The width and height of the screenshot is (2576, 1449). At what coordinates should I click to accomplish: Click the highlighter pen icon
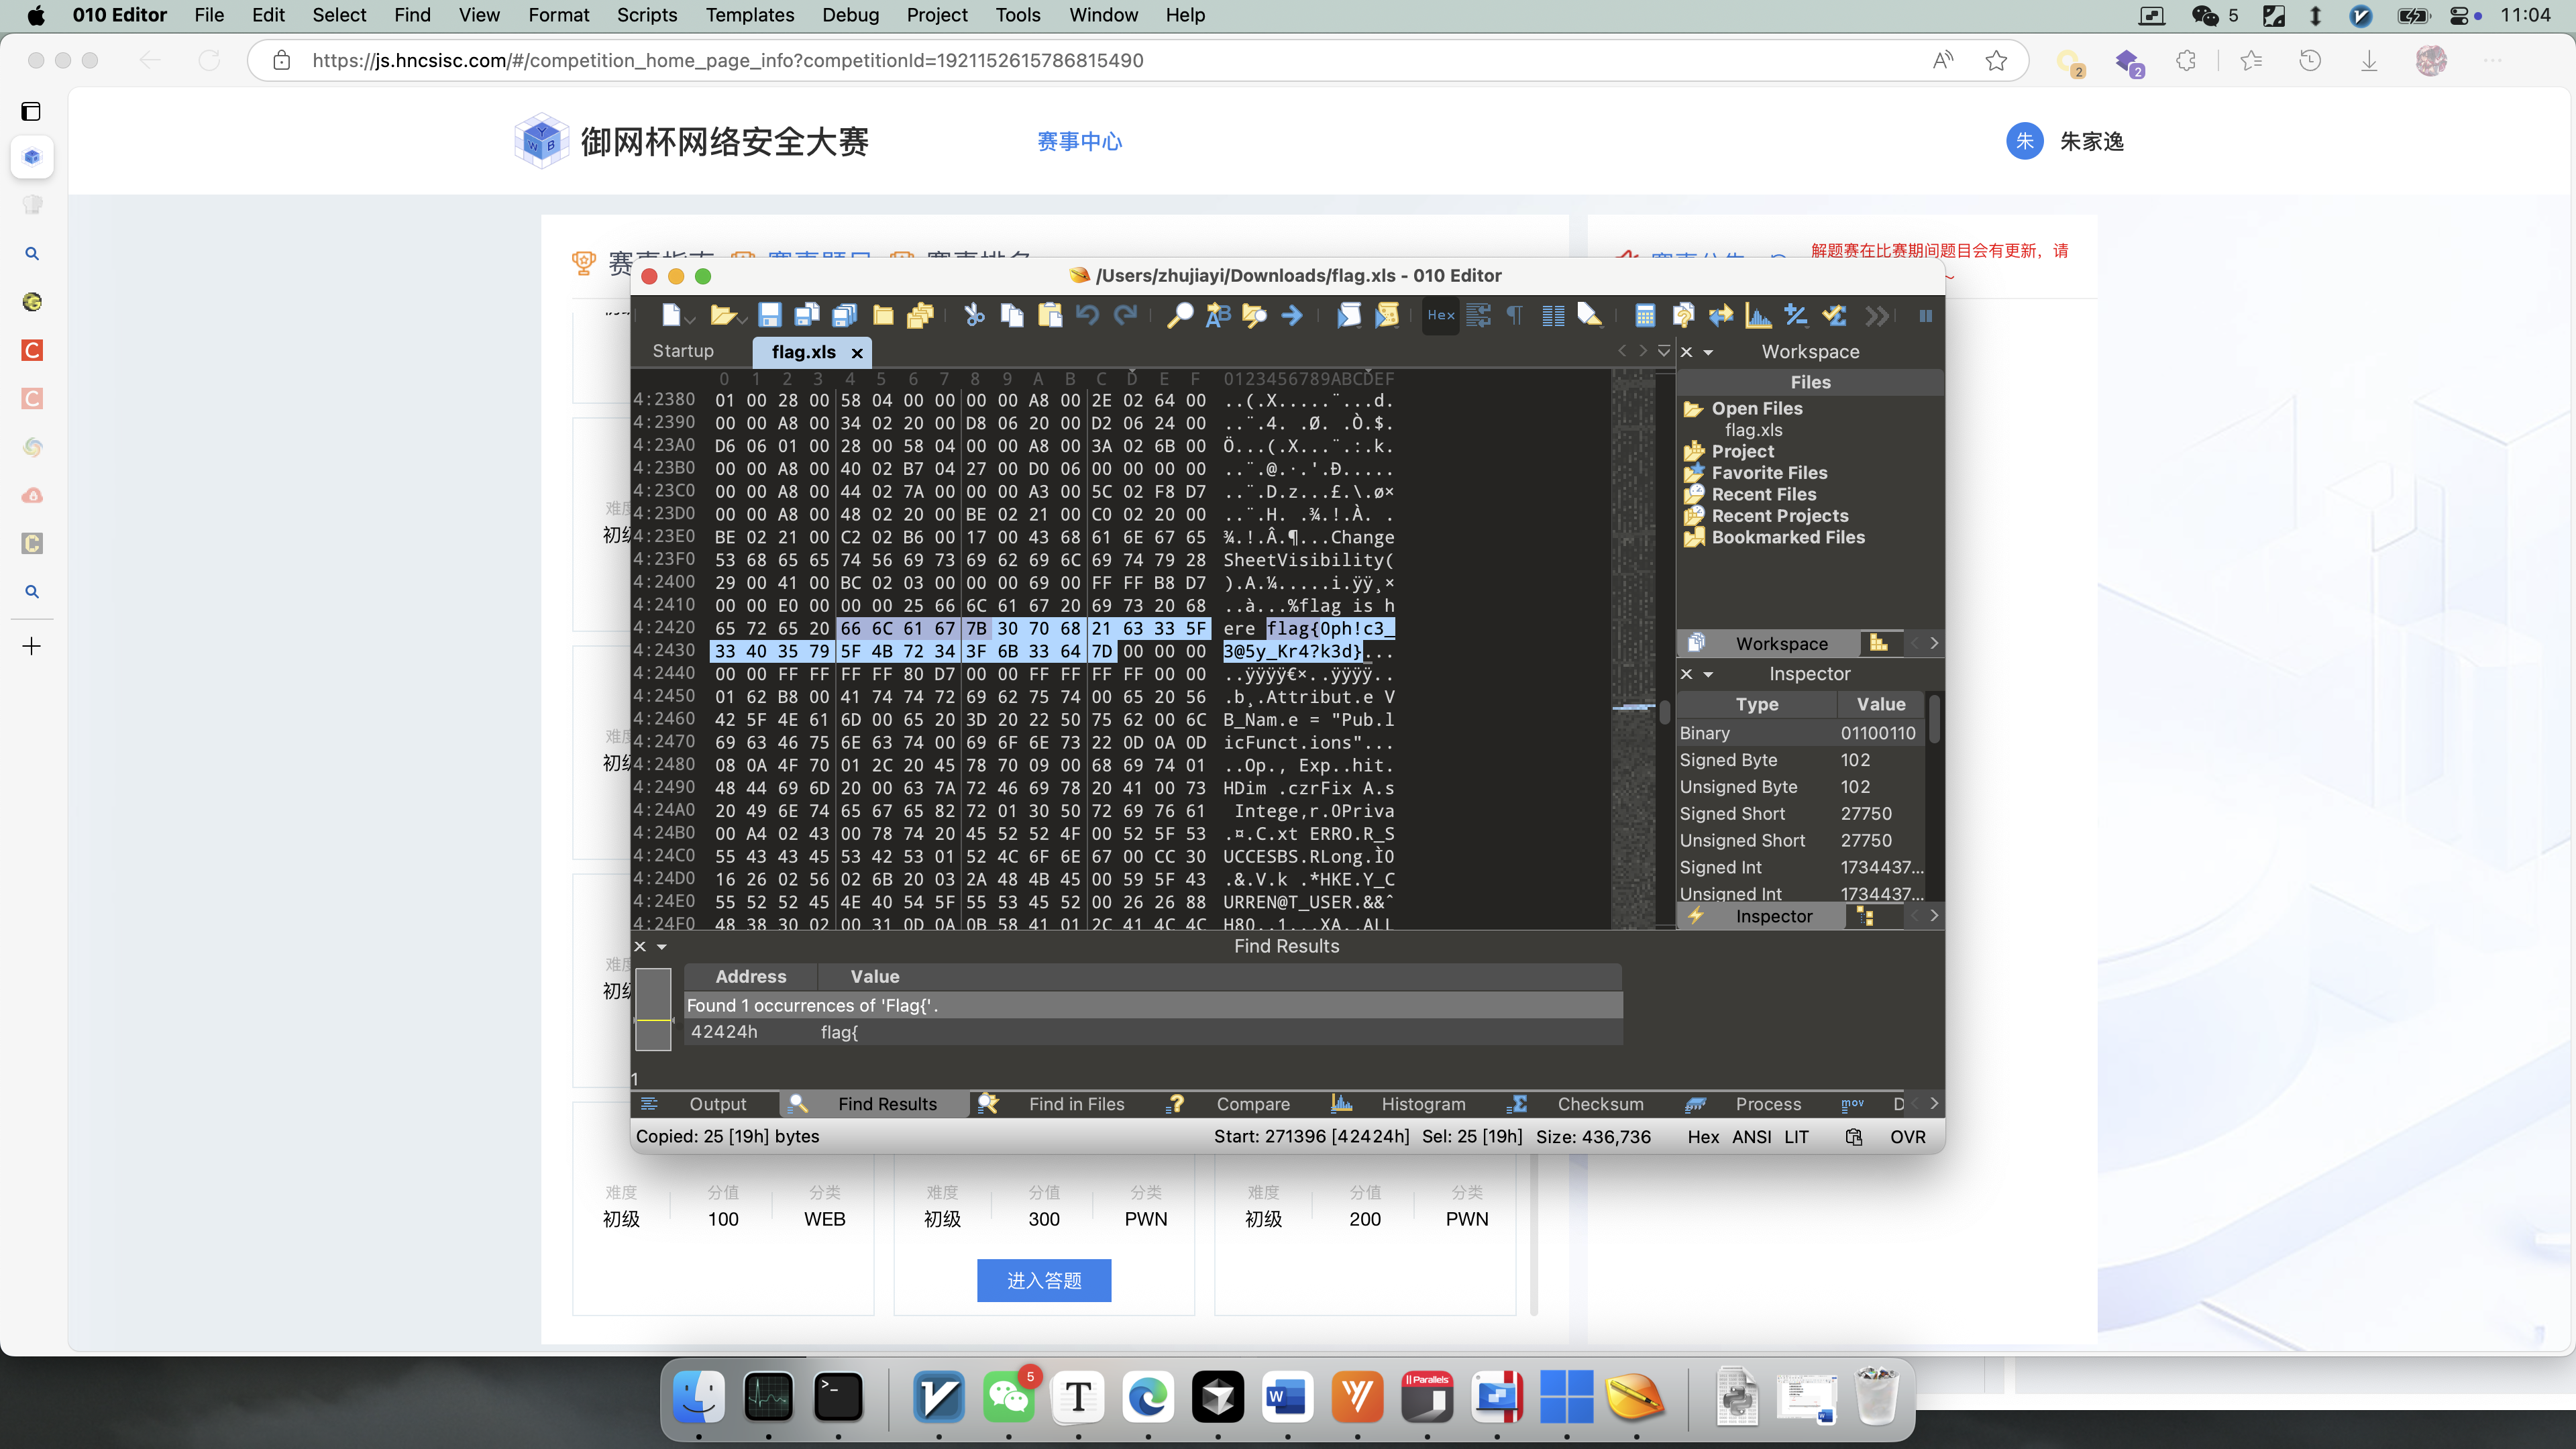click(1590, 316)
